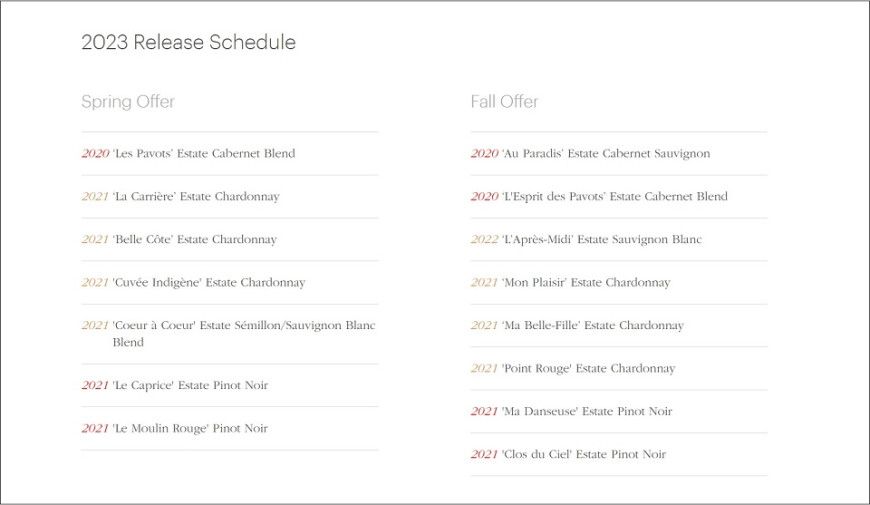Select 2021 'Ma Danseuse' Estate Pinot Noir
Viewport: 870px width, 505px height.
571,411
